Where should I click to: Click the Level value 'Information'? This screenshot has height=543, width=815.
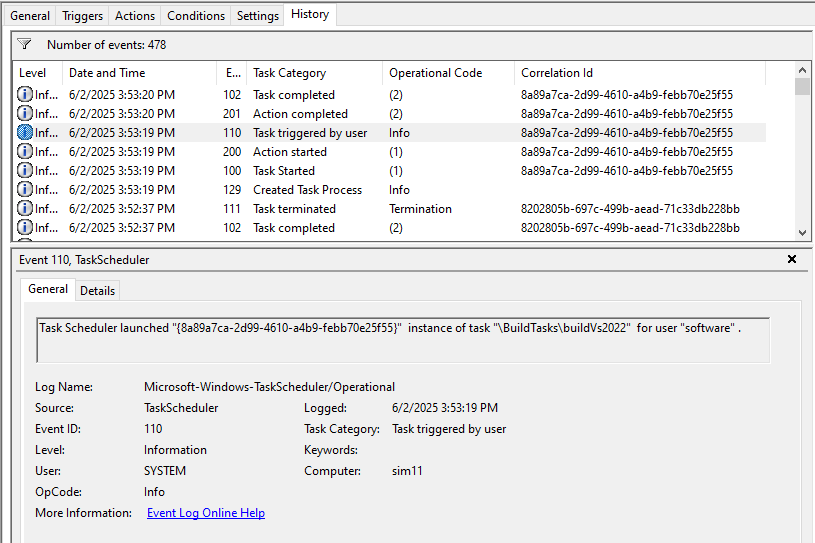coord(175,449)
